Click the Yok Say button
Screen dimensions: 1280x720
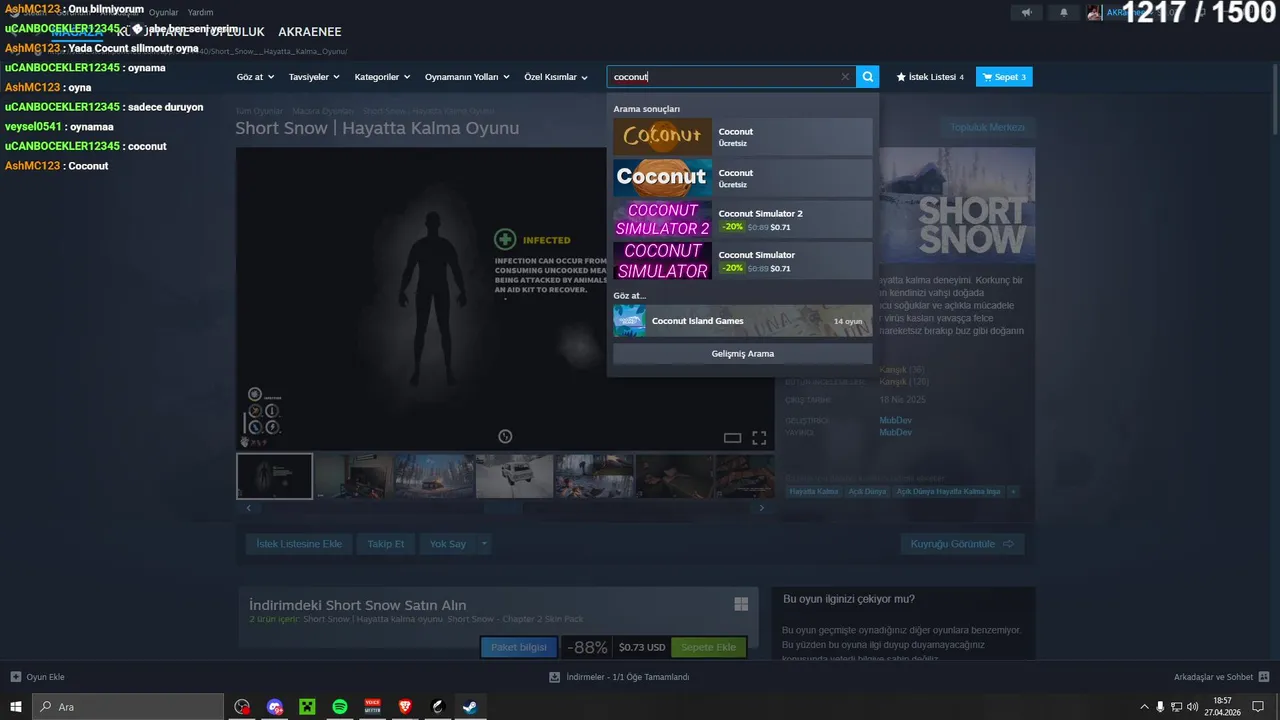pyautogui.click(x=448, y=544)
